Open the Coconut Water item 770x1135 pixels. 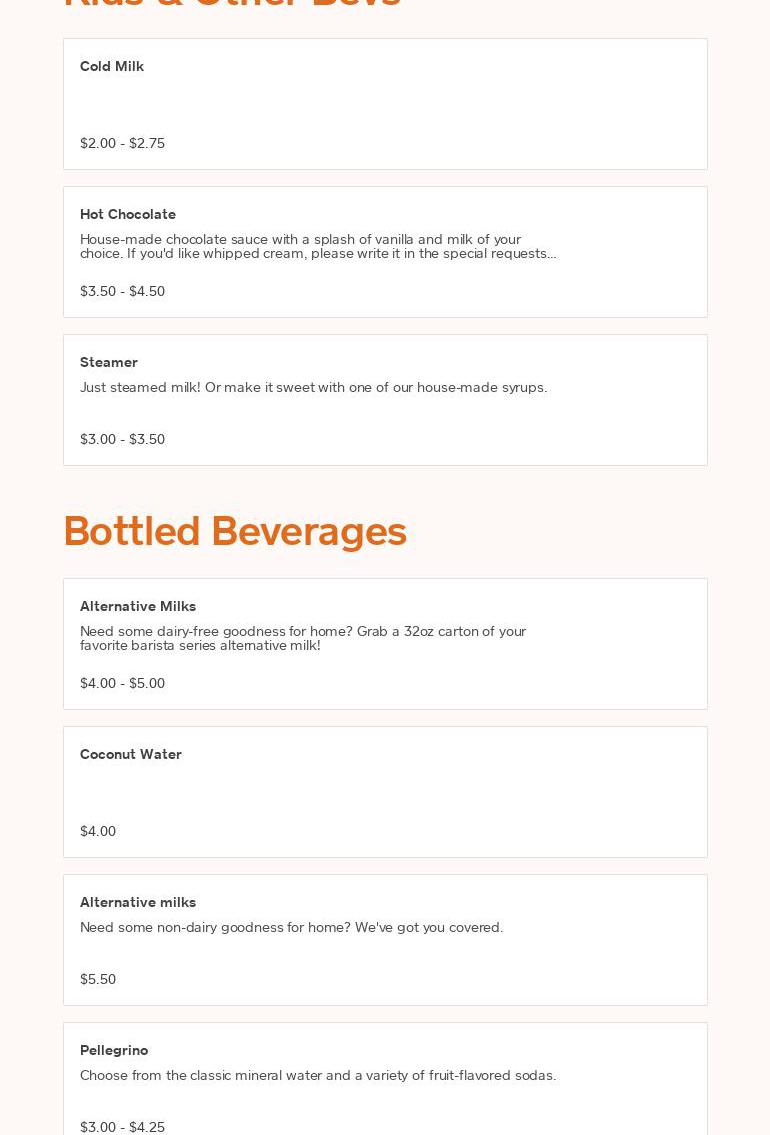tap(131, 754)
